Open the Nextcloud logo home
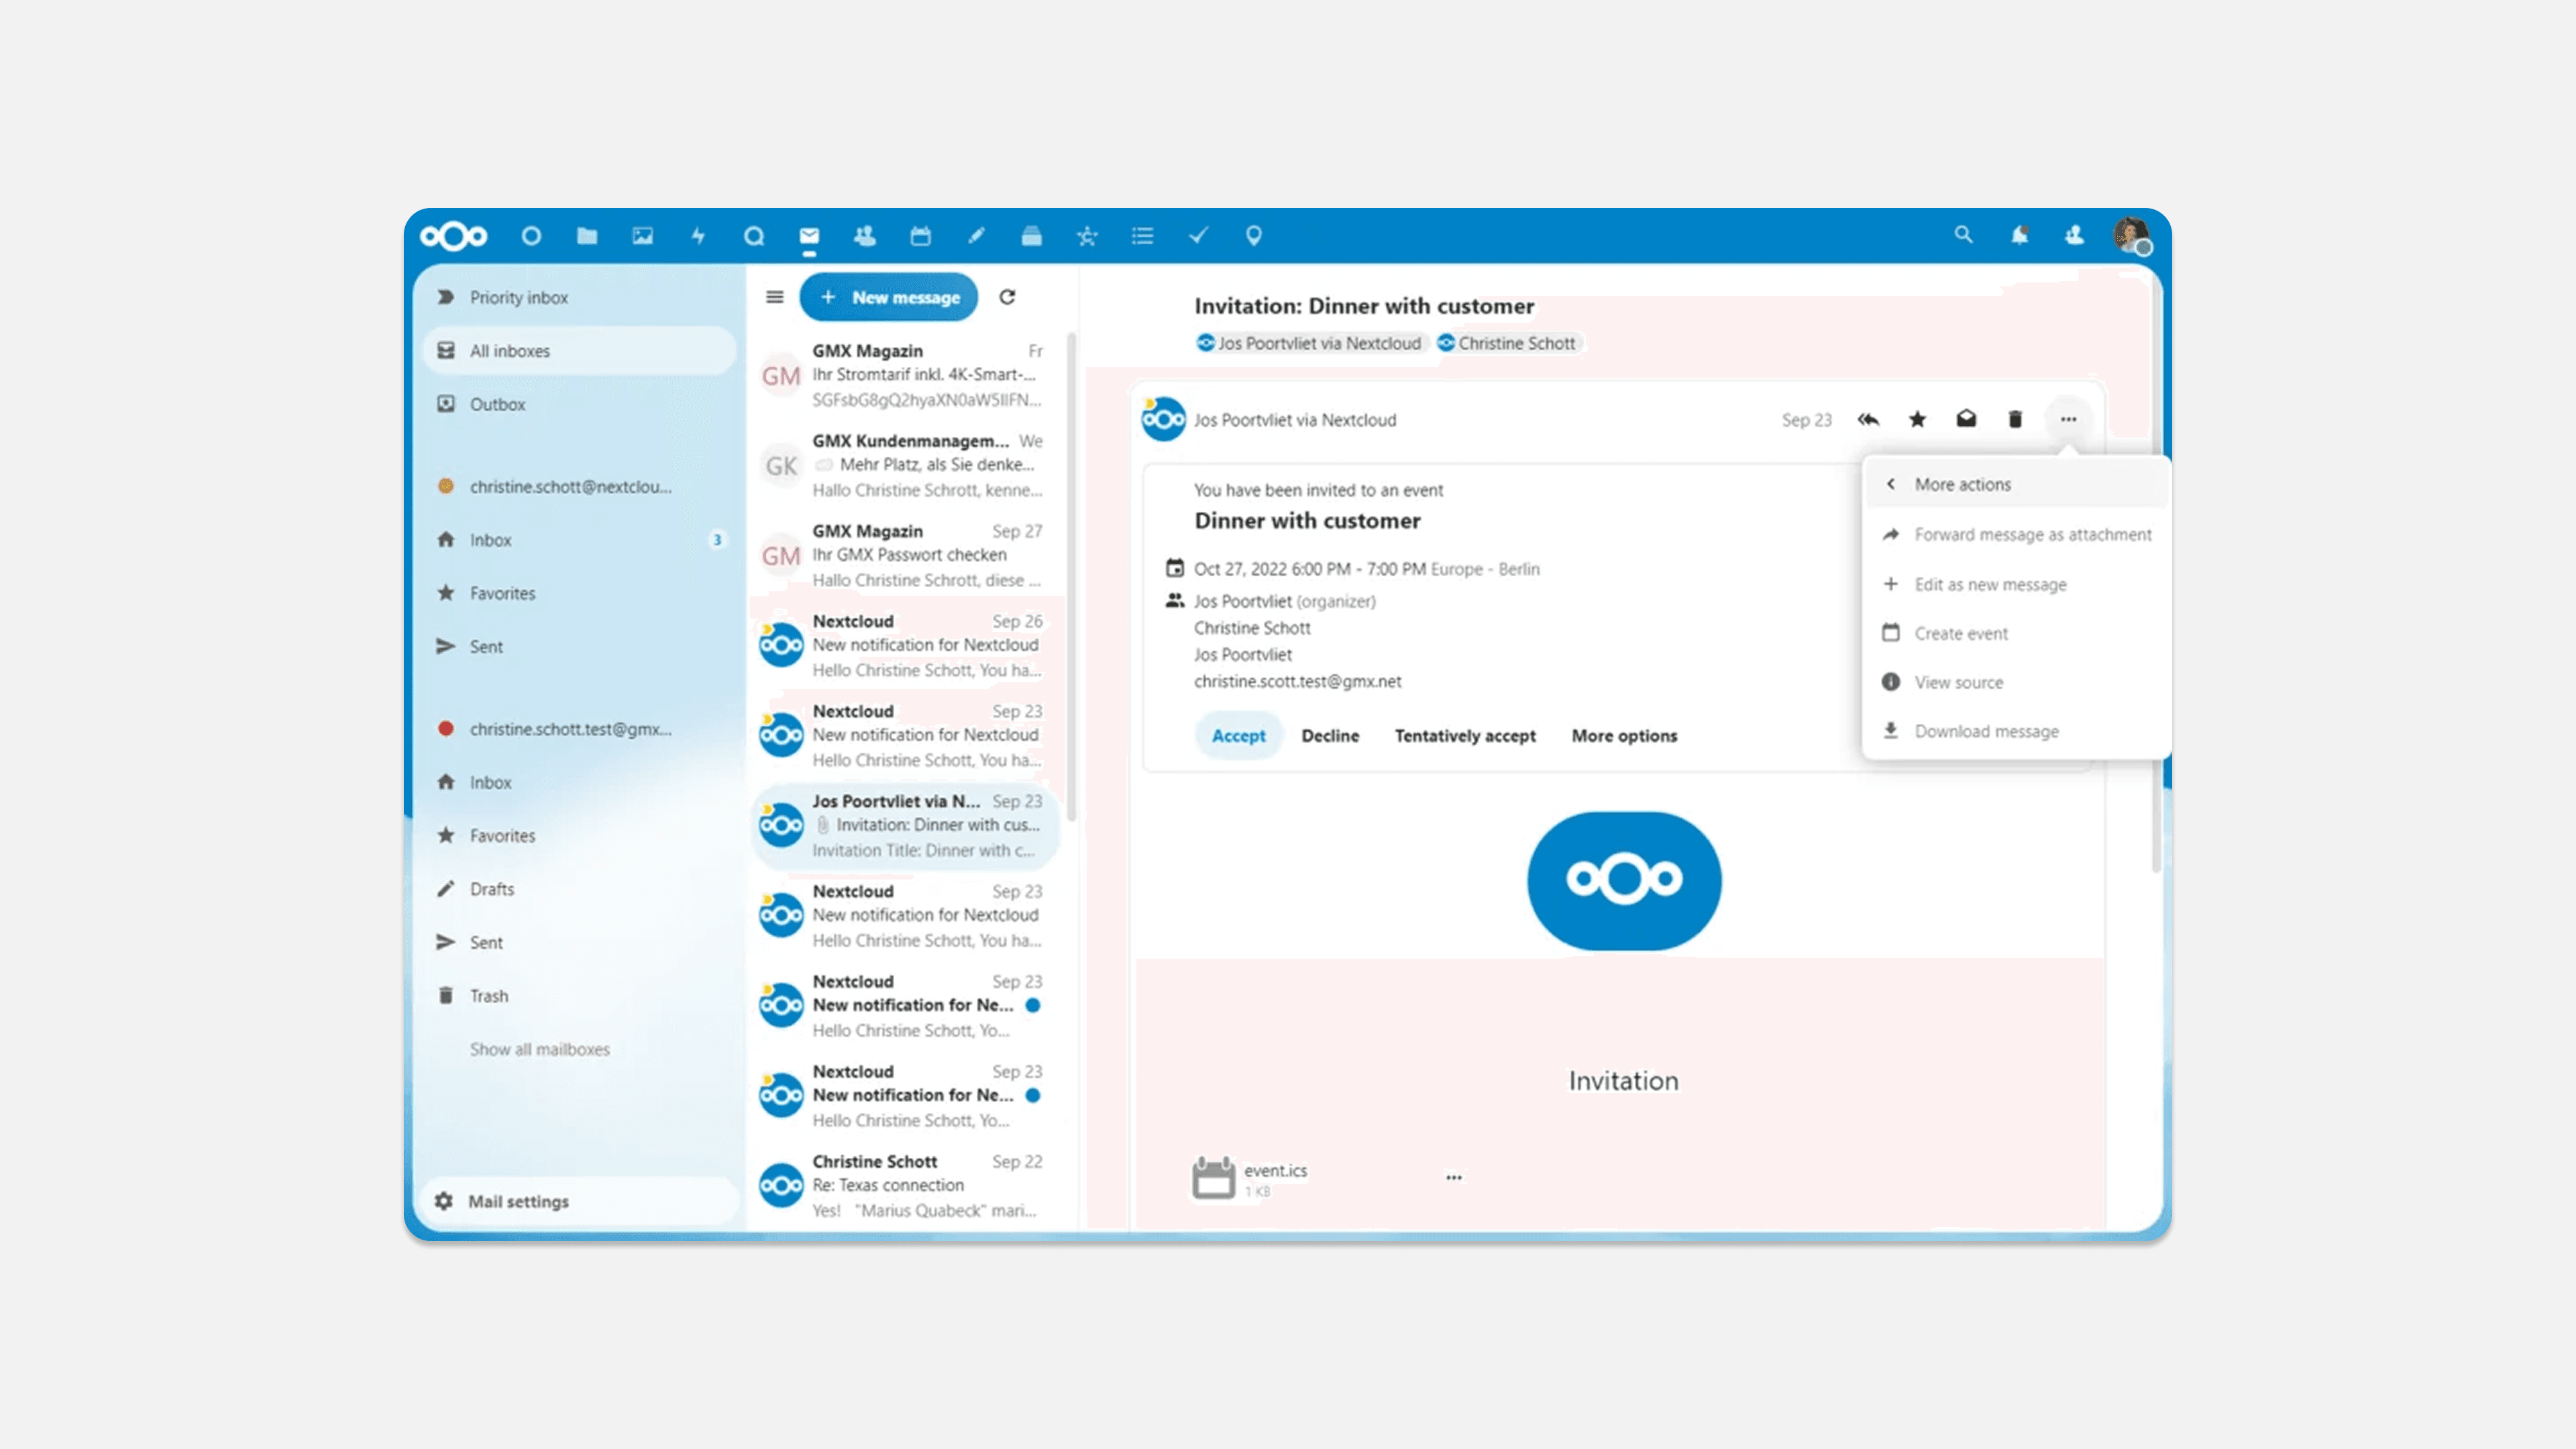Image resolution: width=2576 pixels, height=1449 pixels. pos(453,236)
